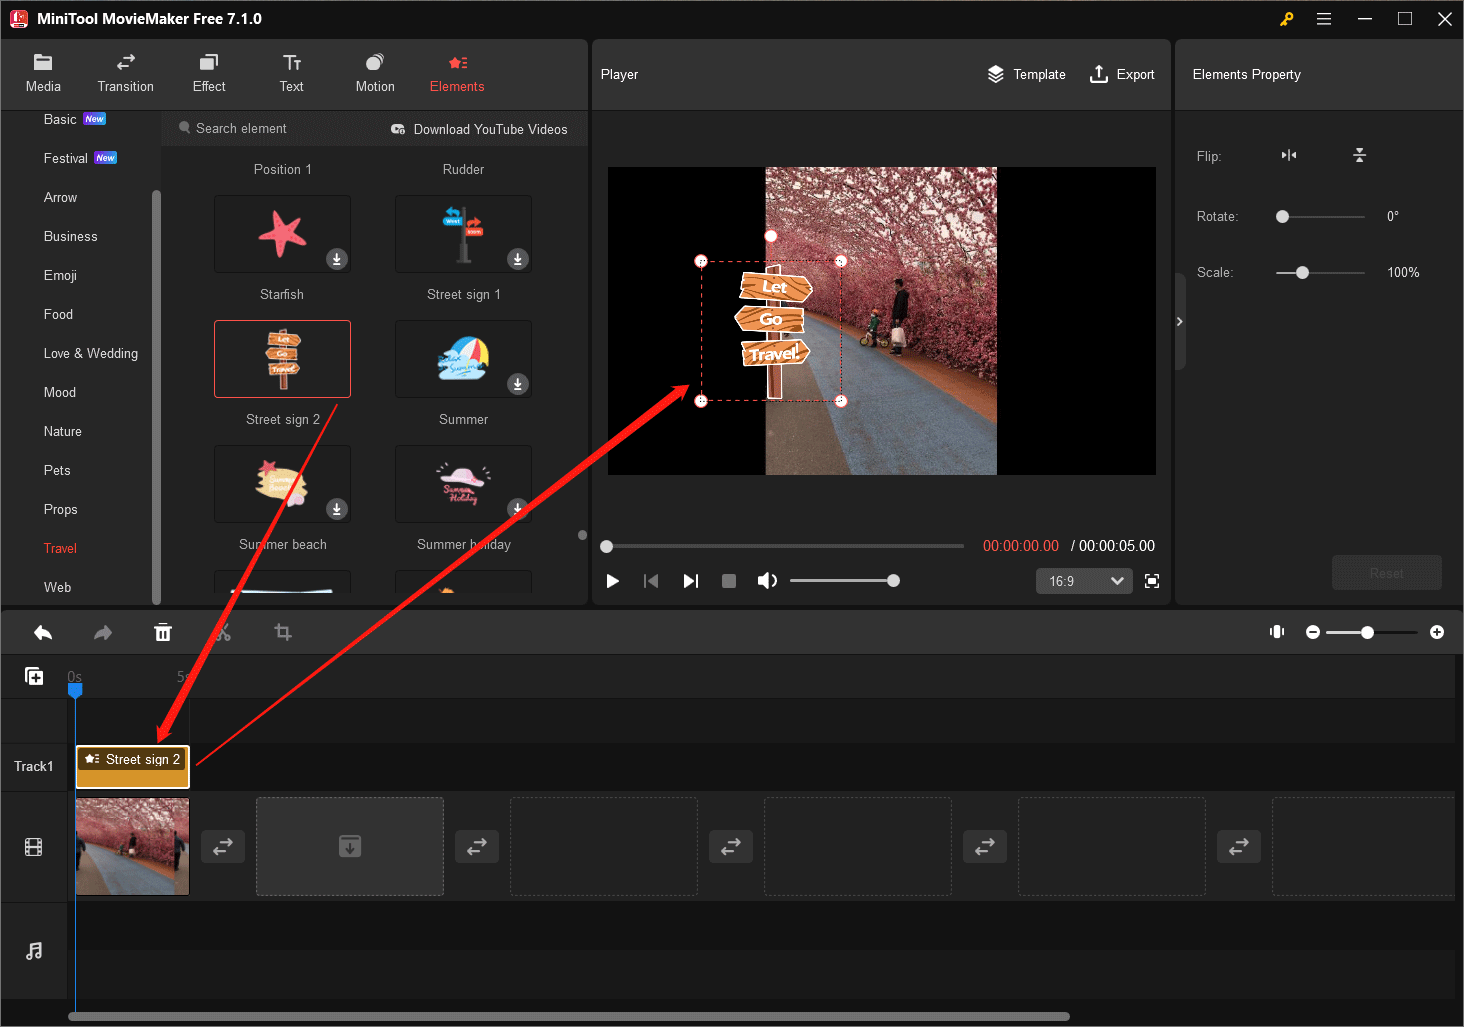Click the empty media placeholder slot

point(350,846)
